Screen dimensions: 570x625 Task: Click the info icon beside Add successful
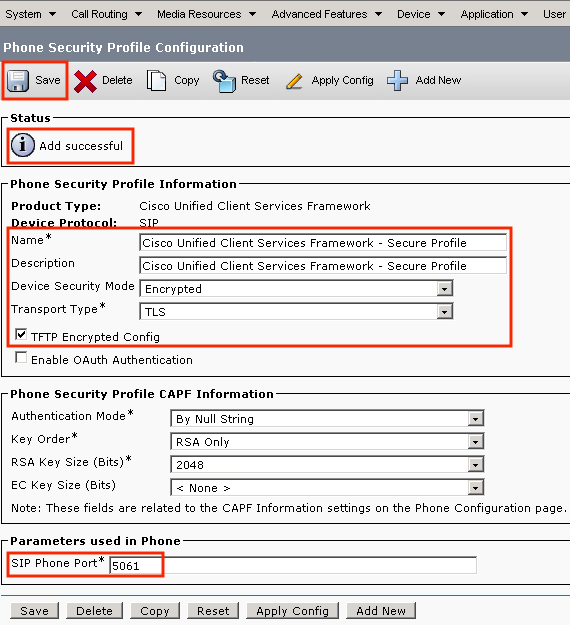tap(22, 145)
